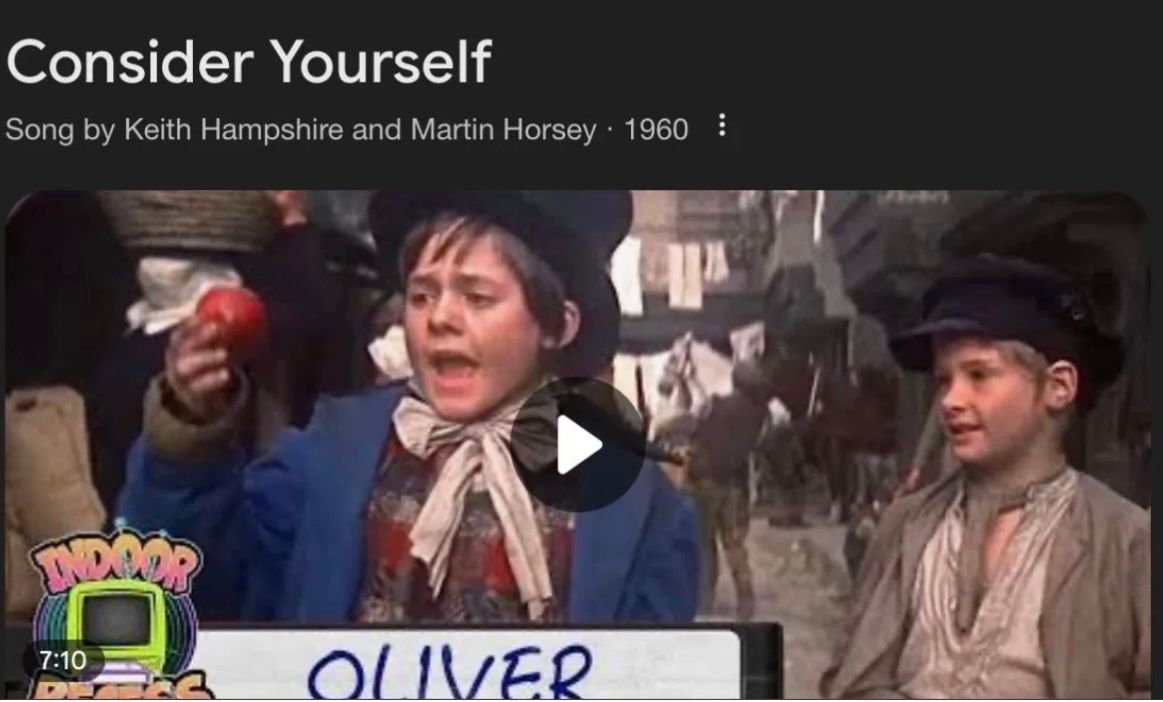Click the green TV icon in logo

pyautogui.click(x=115, y=620)
